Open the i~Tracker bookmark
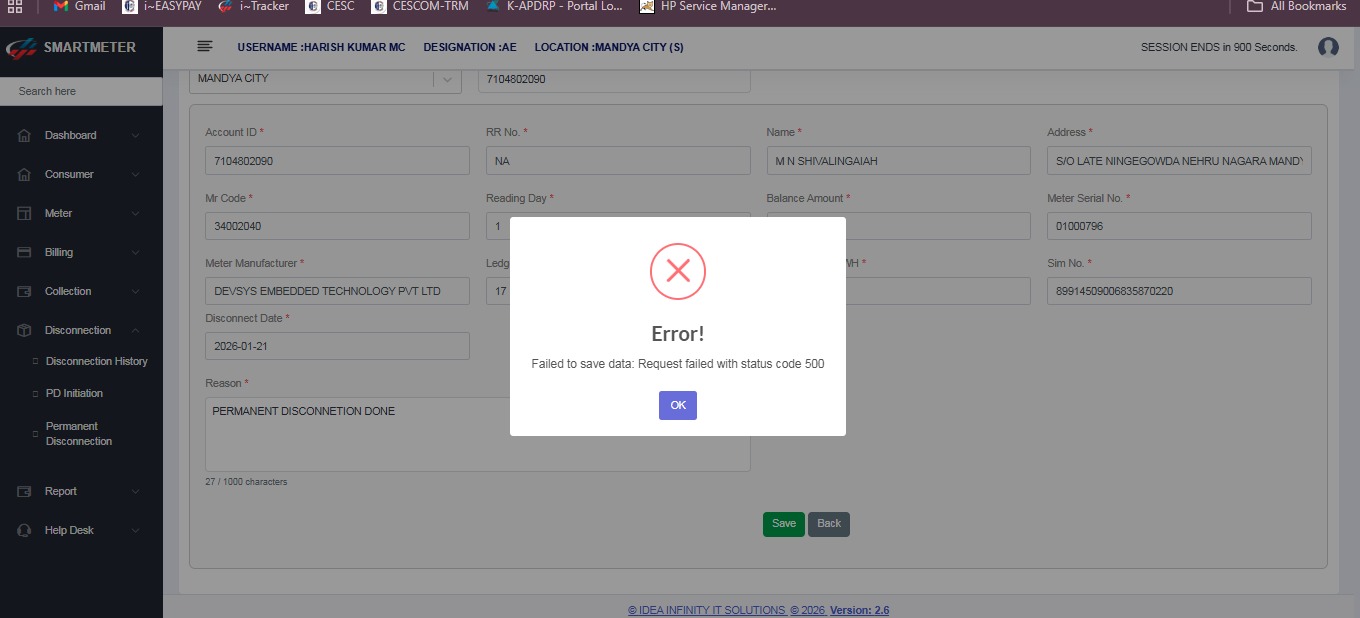 (253, 6)
